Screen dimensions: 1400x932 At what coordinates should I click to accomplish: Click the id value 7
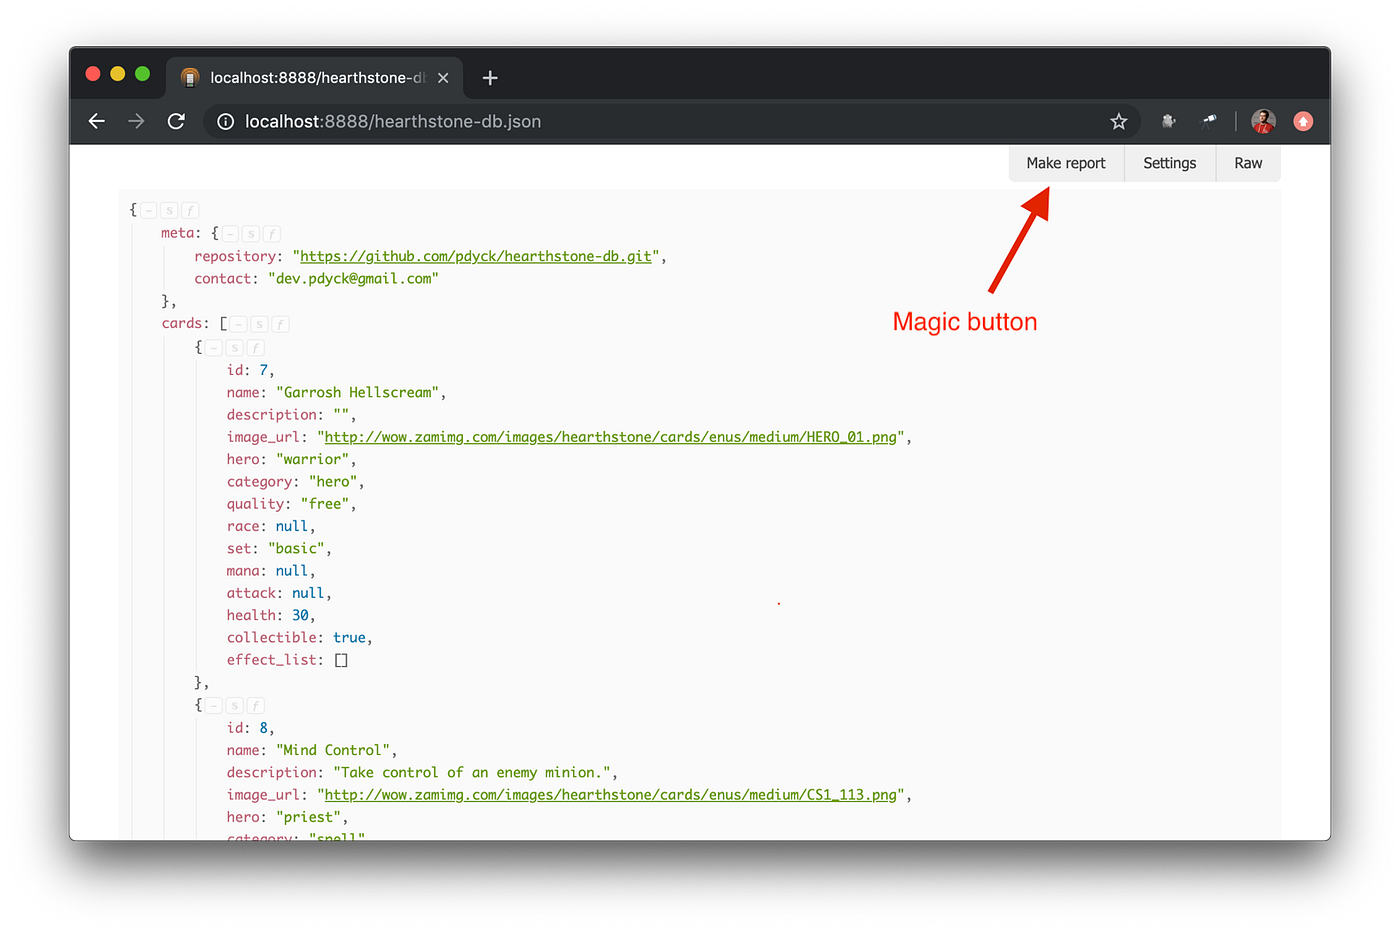click(264, 371)
